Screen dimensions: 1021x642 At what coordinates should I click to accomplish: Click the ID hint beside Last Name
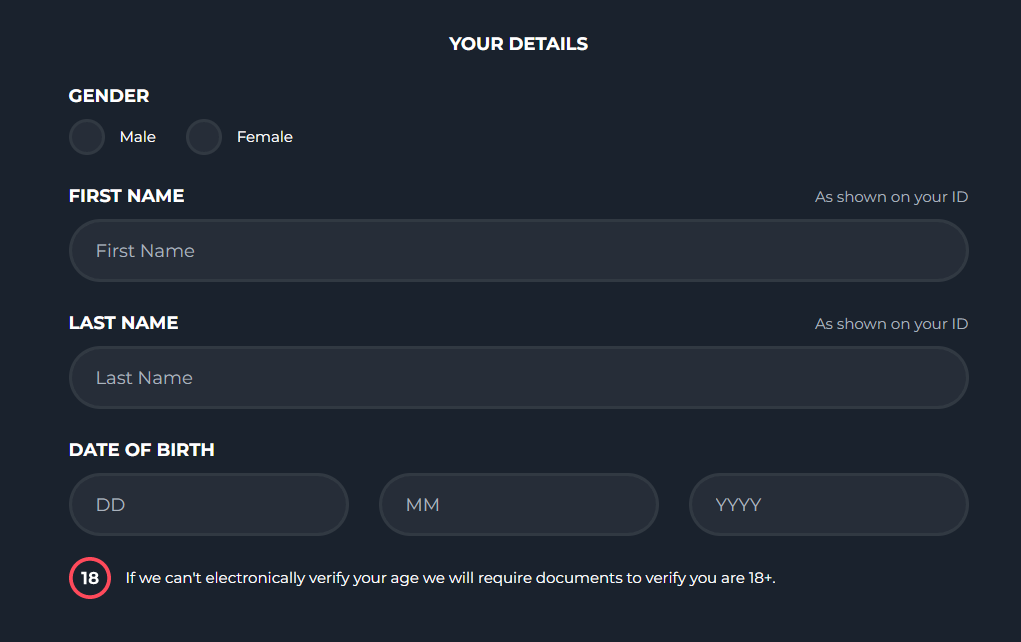[x=891, y=324]
